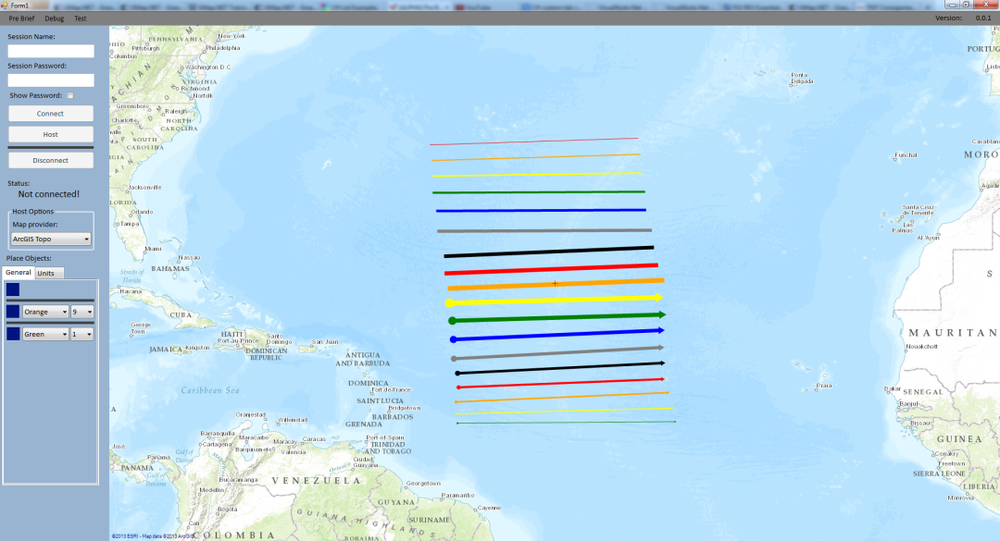Image resolution: width=1000 pixels, height=541 pixels.
Task: Click the Jacksonville city label on the map
Action: point(145,188)
